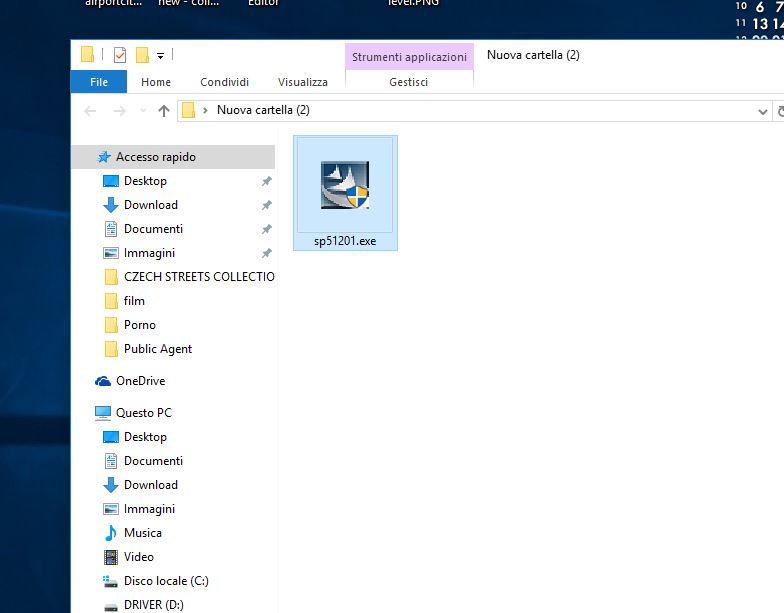The height and width of the screenshot is (613, 784).
Task: Expand the address bar path chevron
Action: pyautogui.click(x=205, y=110)
